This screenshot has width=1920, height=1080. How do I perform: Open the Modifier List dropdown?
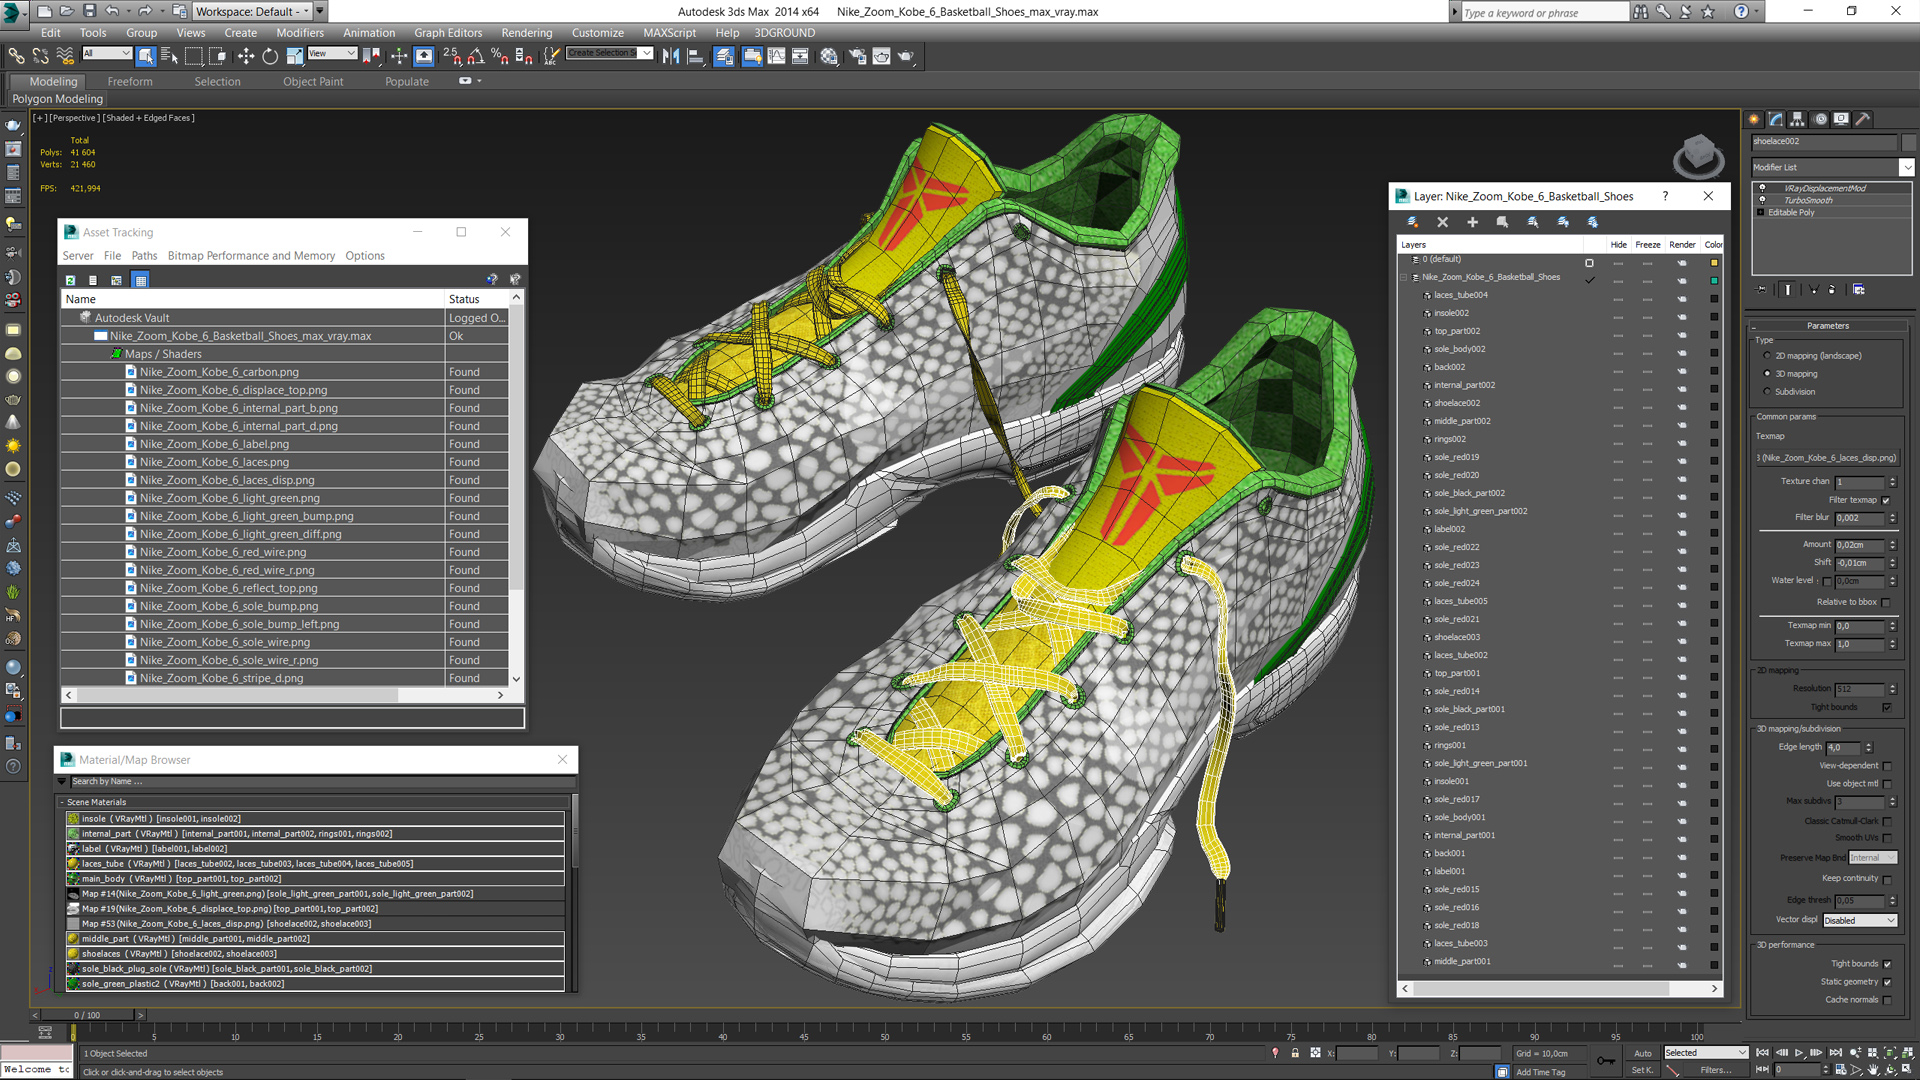pyautogui.click(x=1906, y=167)
